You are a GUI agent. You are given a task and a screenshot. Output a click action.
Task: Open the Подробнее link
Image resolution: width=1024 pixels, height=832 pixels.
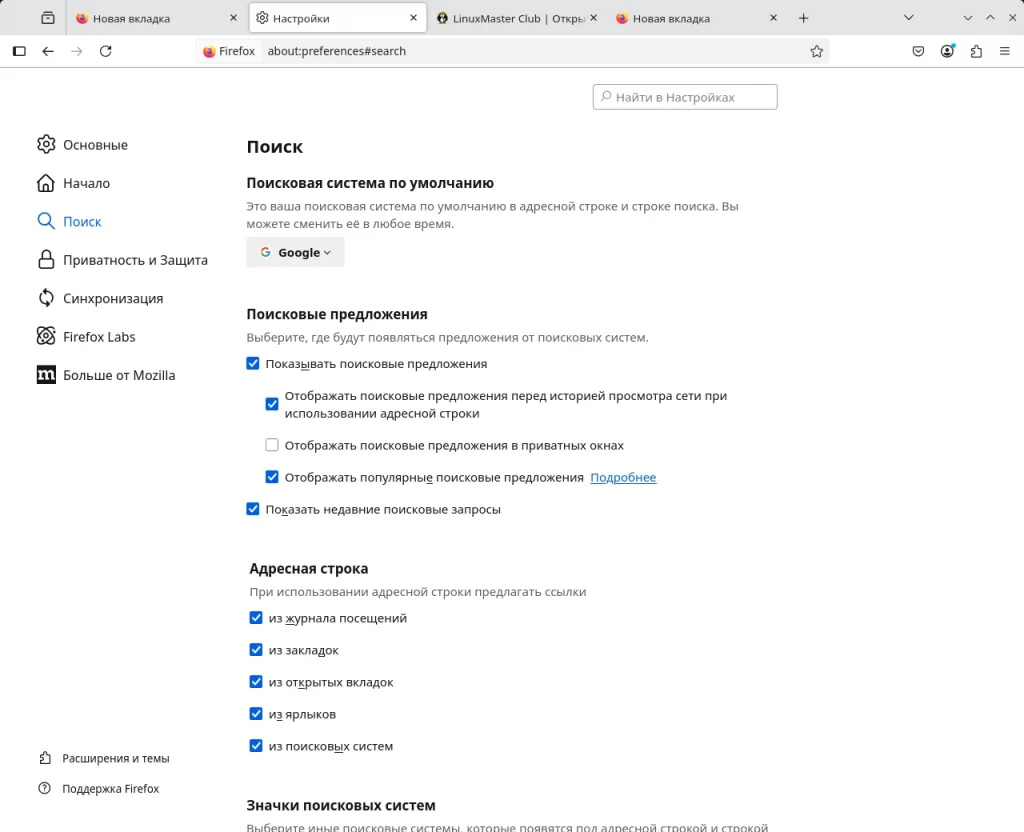point(623,478)
